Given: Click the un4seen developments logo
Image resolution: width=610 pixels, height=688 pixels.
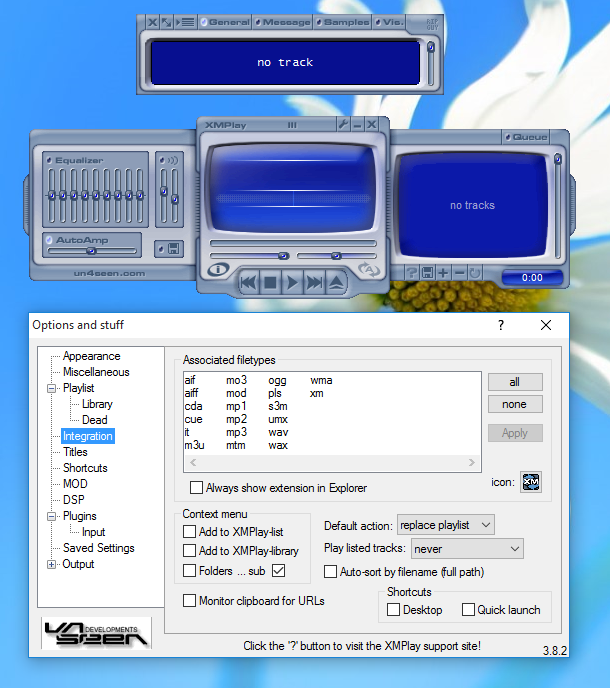Looking at the screenshot, I should tap(96, 634).
